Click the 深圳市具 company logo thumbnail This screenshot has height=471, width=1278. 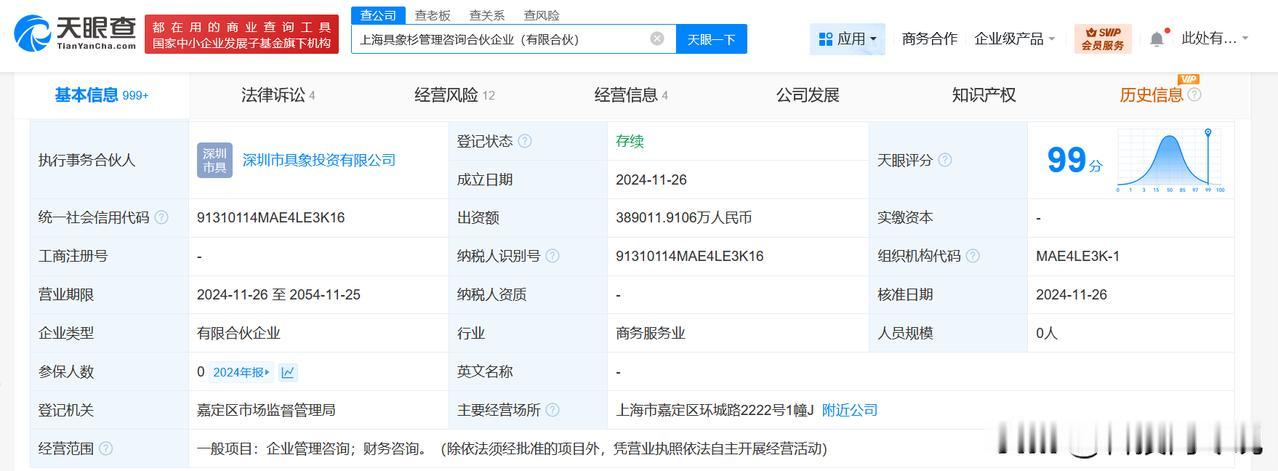215,160
